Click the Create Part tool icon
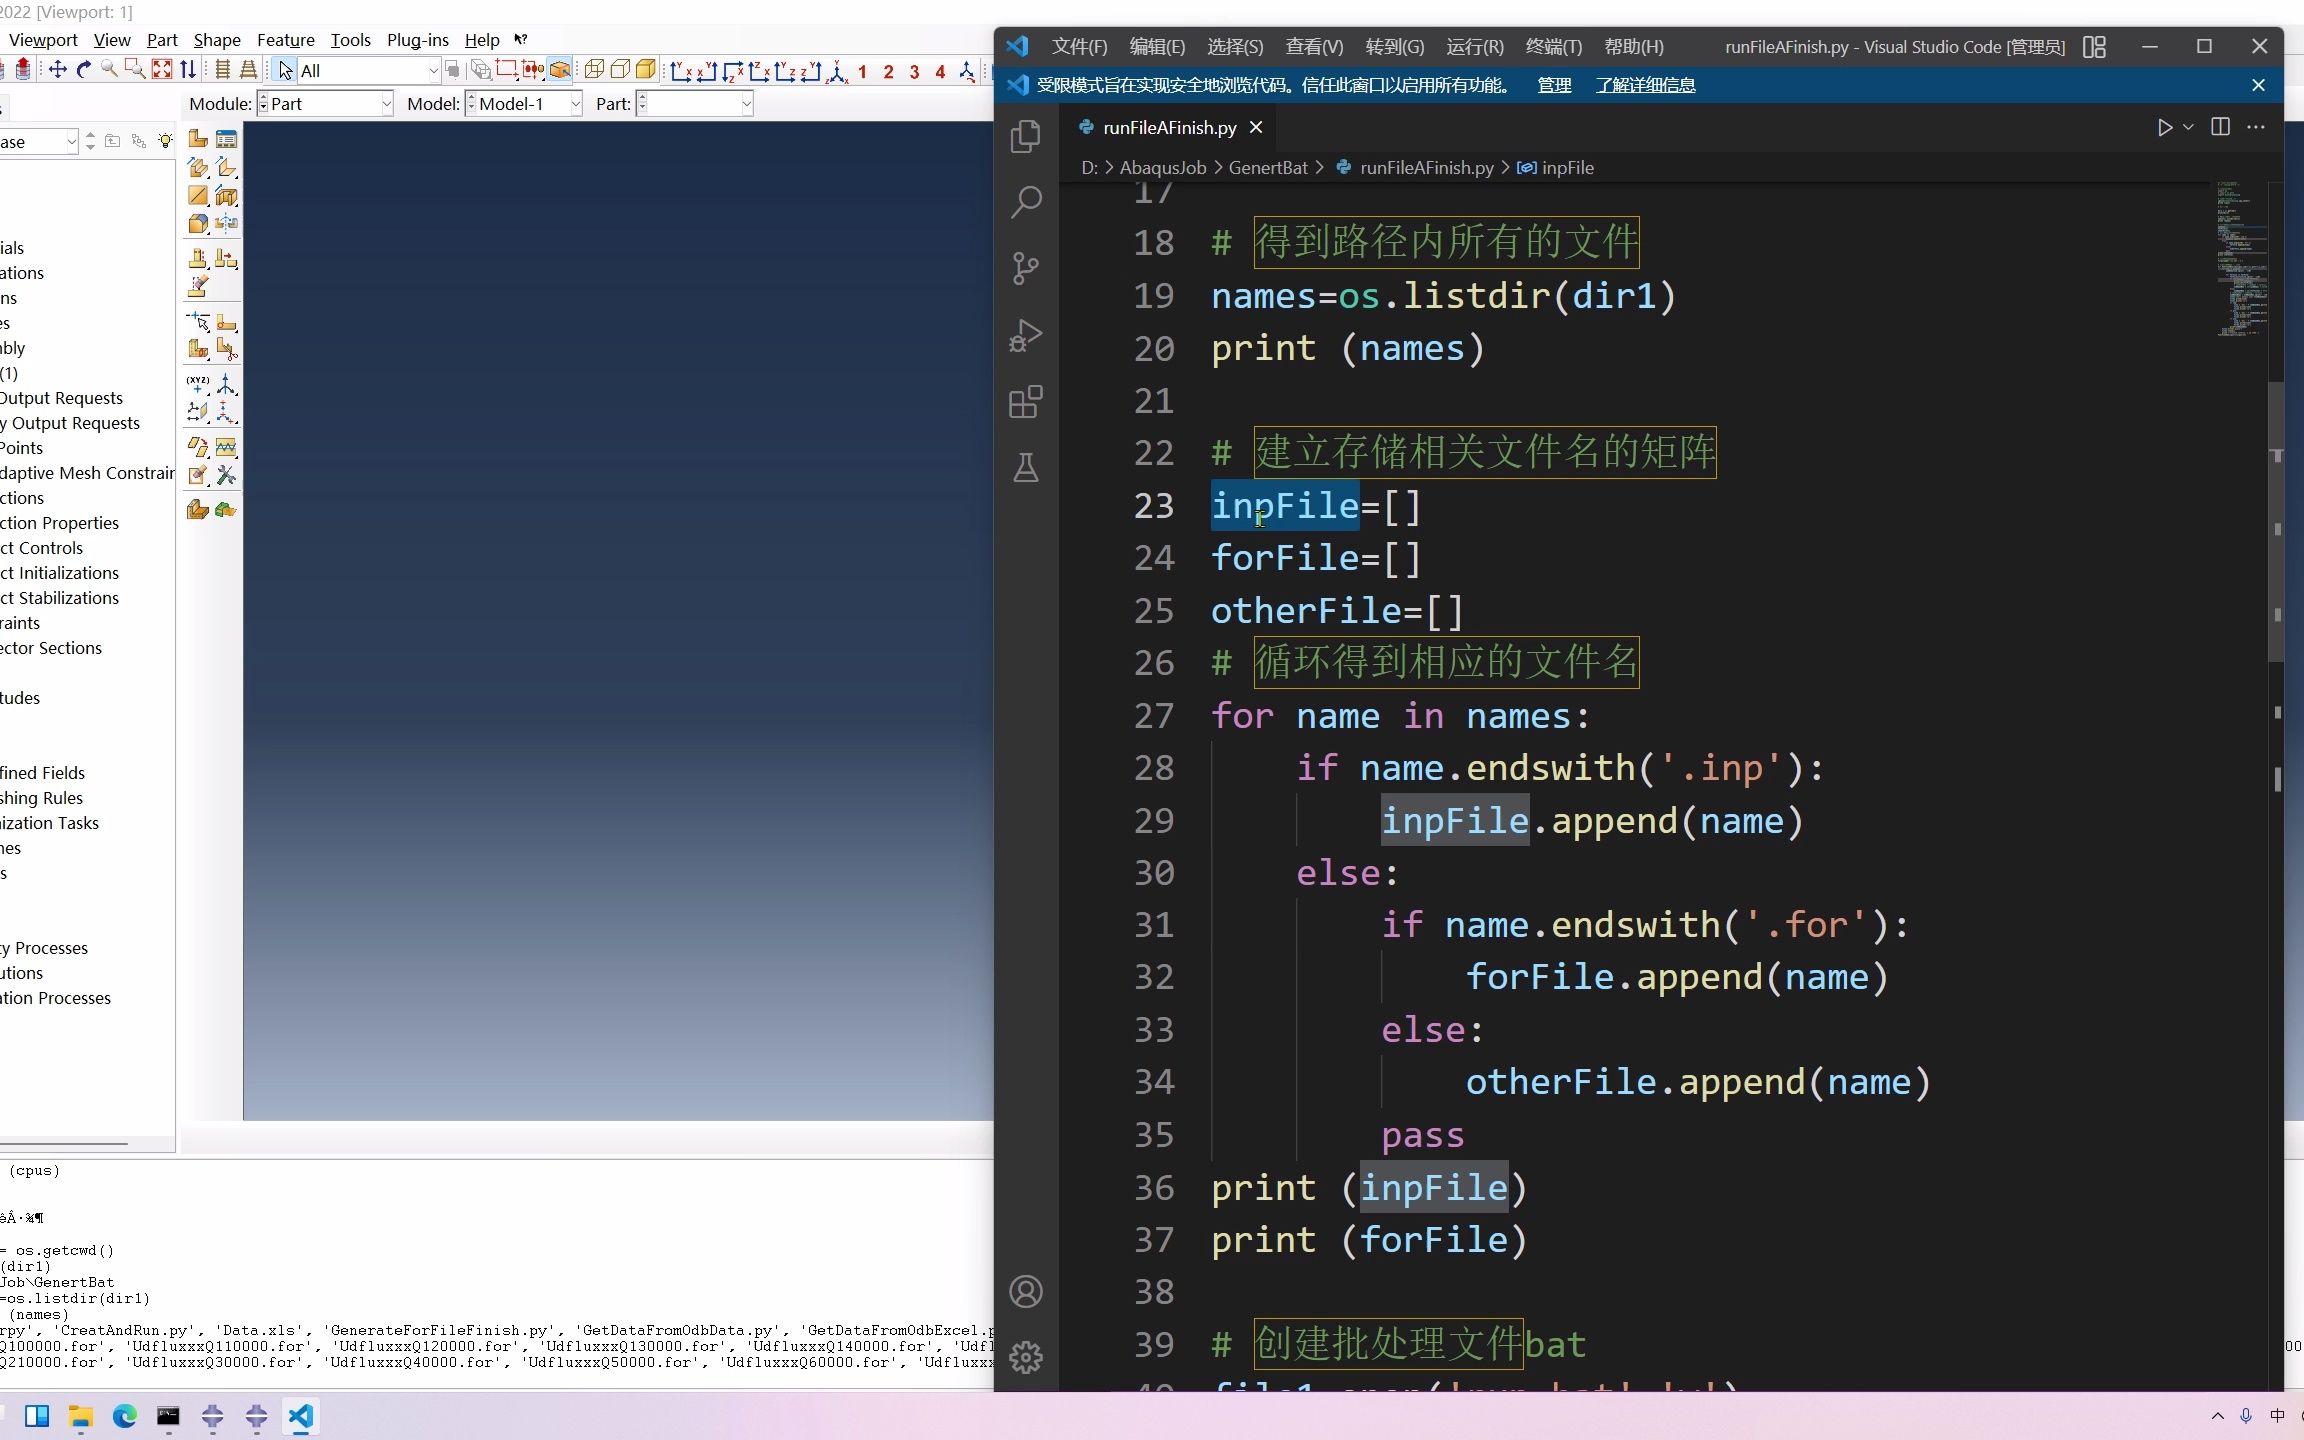This screenshot has height=1440, width=2304. [198, 139]
